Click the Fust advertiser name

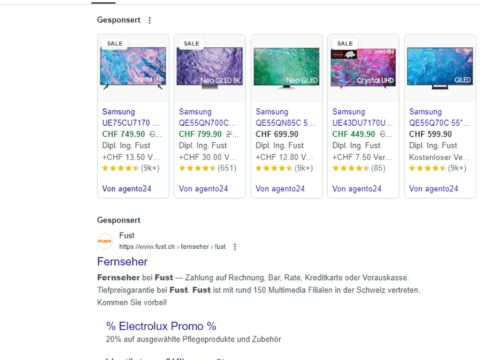click(127, 235)
